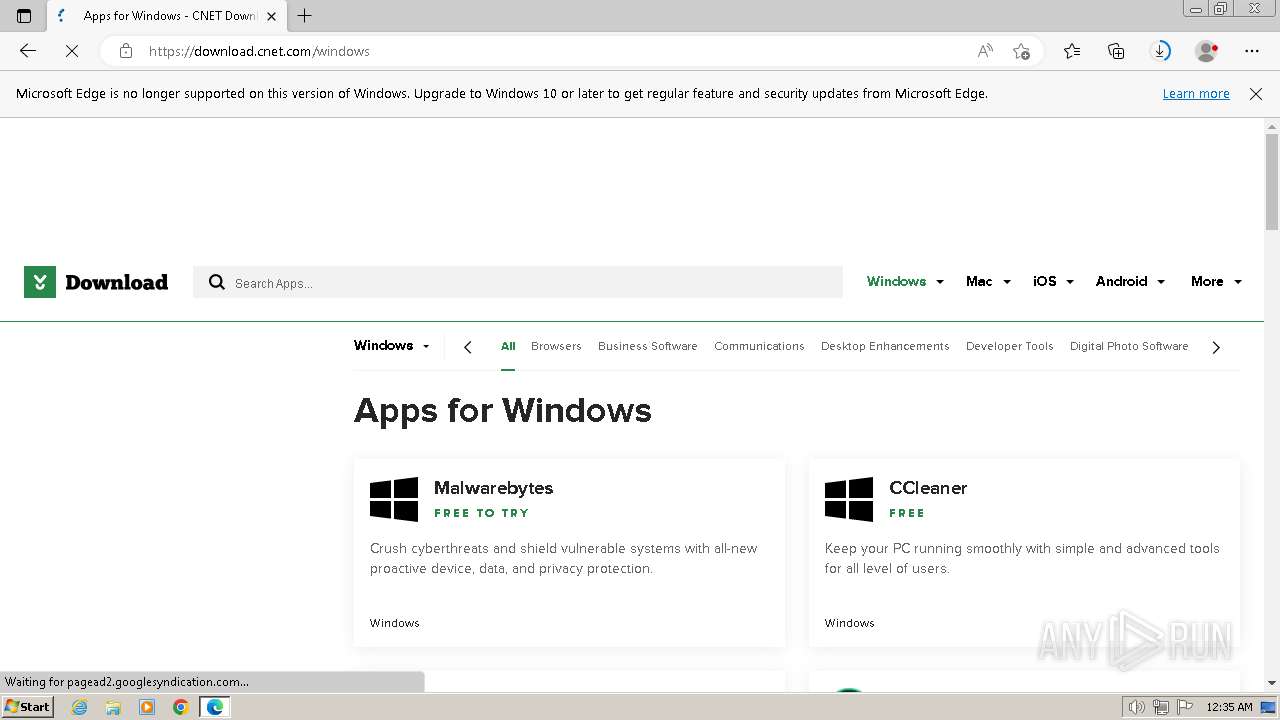The image size is (1280, 720).
Task: Click the CCleaner Windows logo icon
Action: tap(849, 499)
